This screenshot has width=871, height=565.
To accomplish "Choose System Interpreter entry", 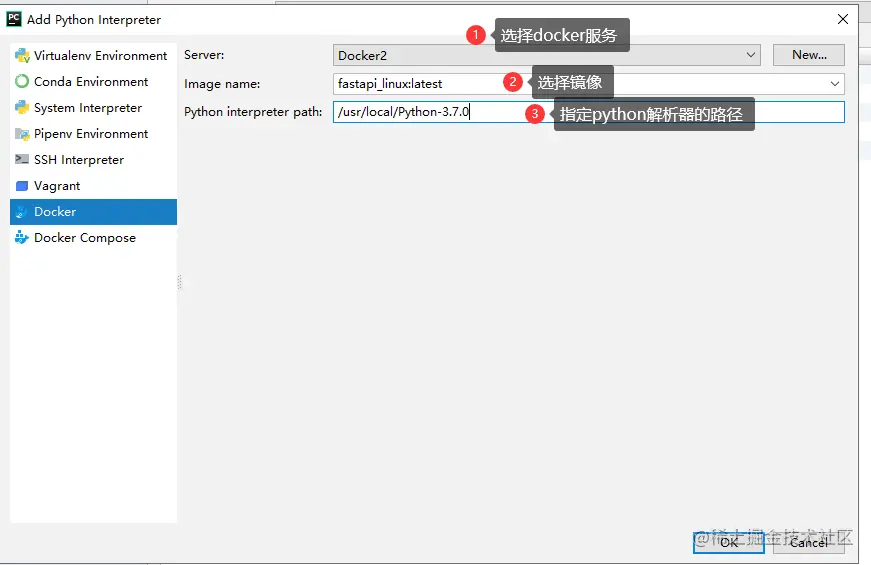I will tap(93, 108).
